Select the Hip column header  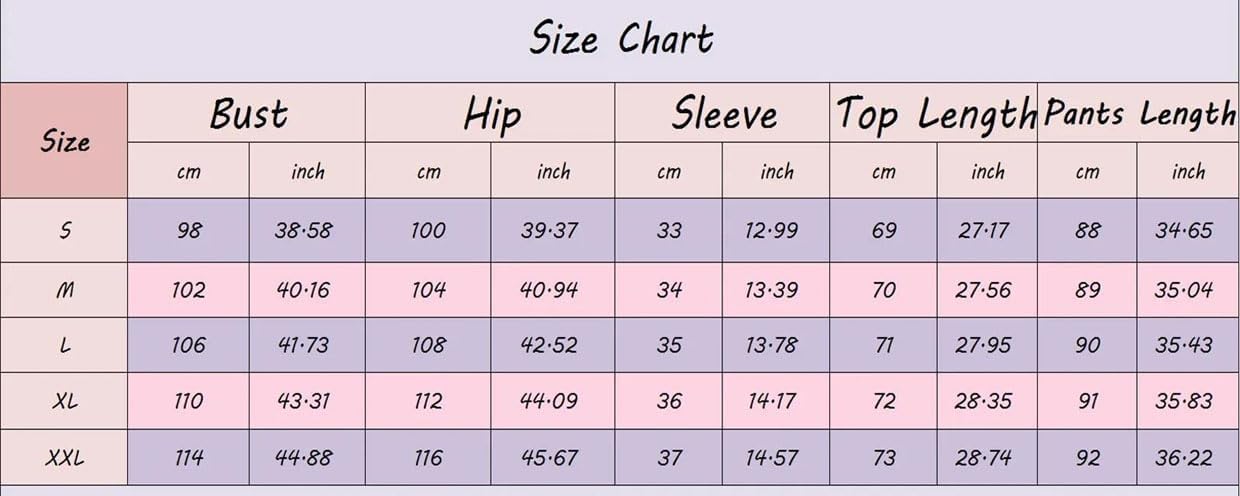[490, 114]
